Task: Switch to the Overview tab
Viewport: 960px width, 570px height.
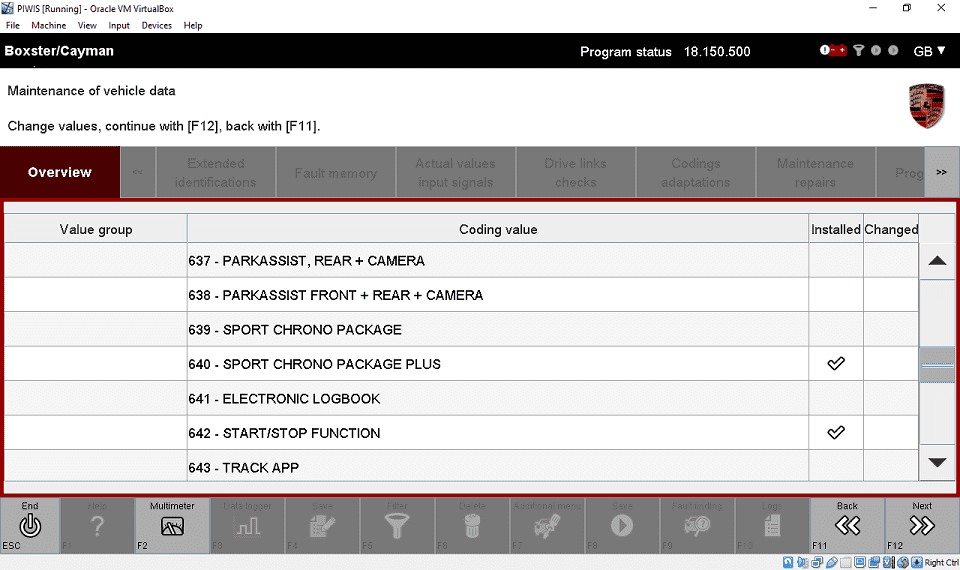Action: [60, 172]
